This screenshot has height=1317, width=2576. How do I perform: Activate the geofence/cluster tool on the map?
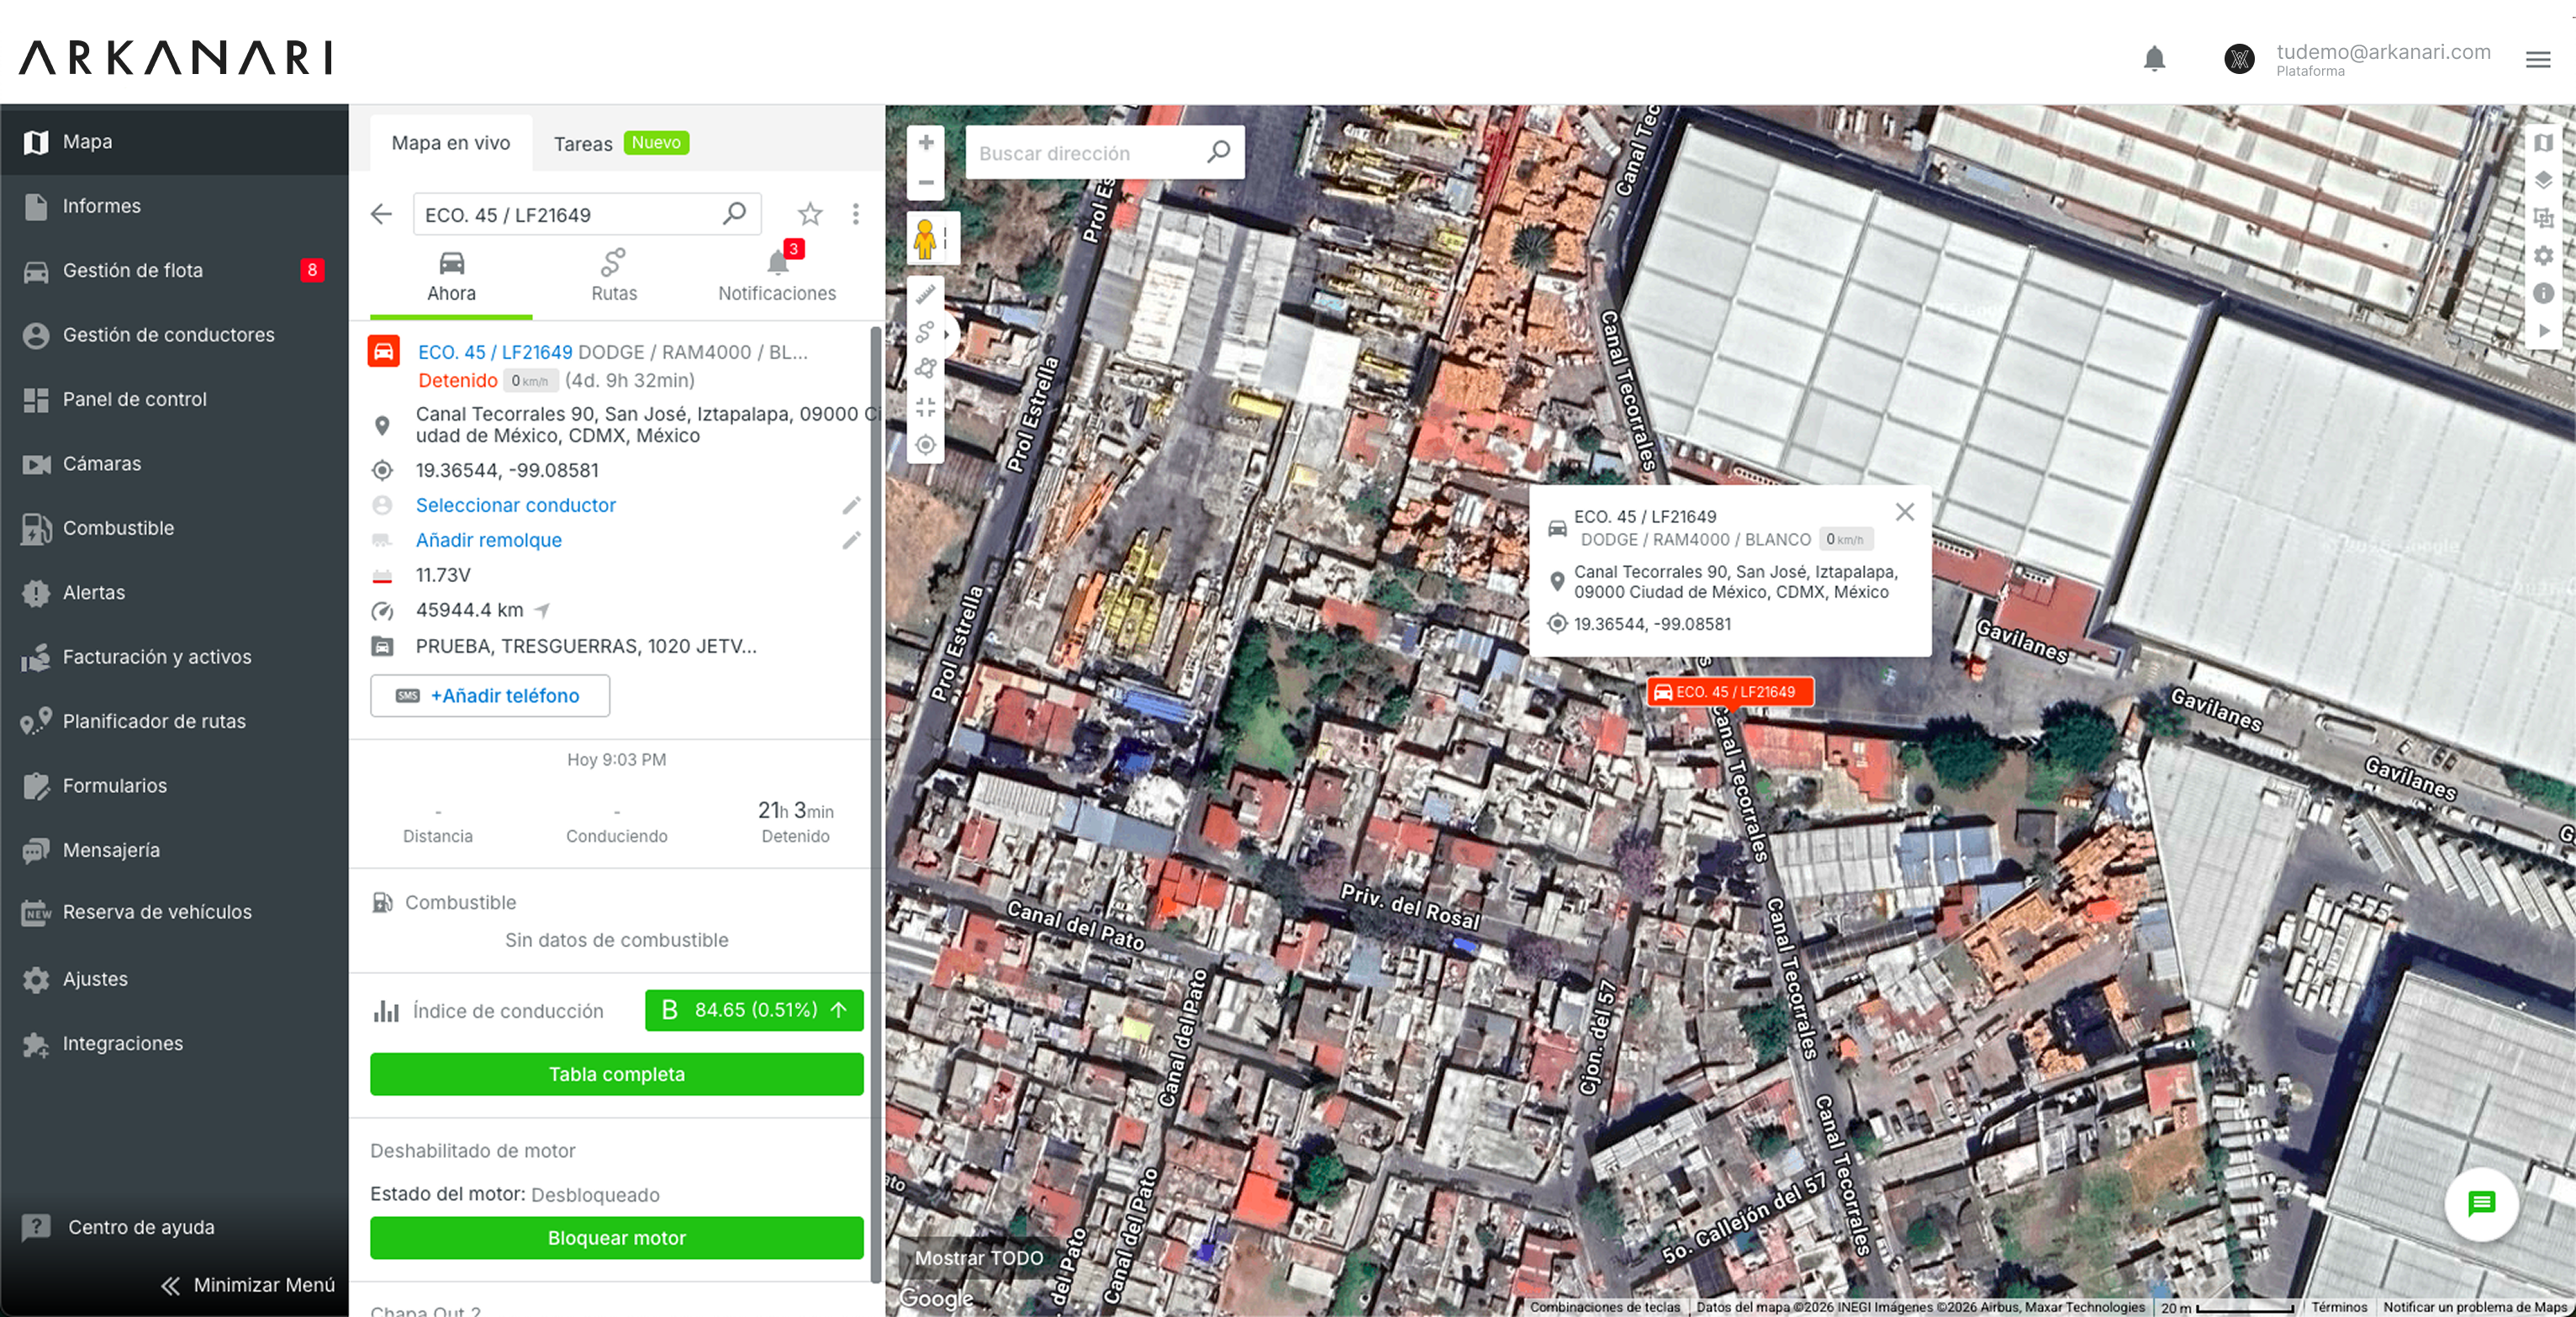coord(925,367)
